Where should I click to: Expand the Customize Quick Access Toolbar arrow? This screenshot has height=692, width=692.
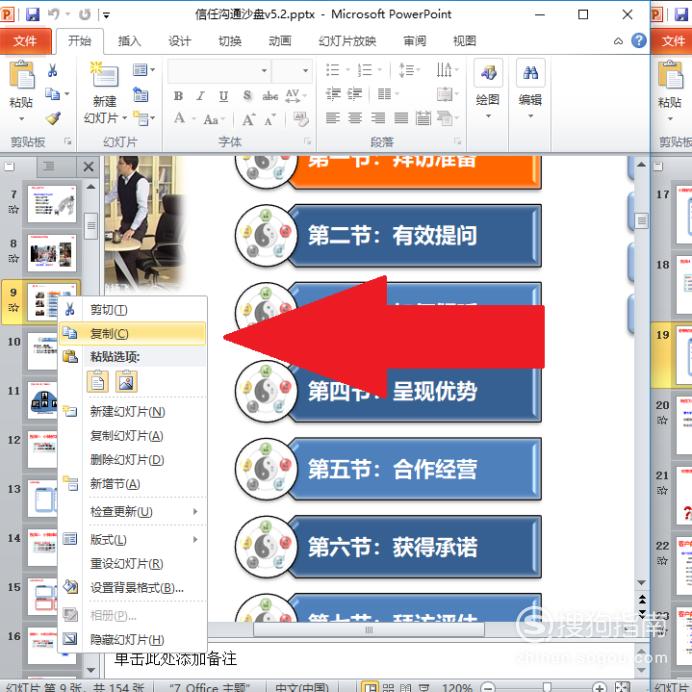[x=106, y=15]
